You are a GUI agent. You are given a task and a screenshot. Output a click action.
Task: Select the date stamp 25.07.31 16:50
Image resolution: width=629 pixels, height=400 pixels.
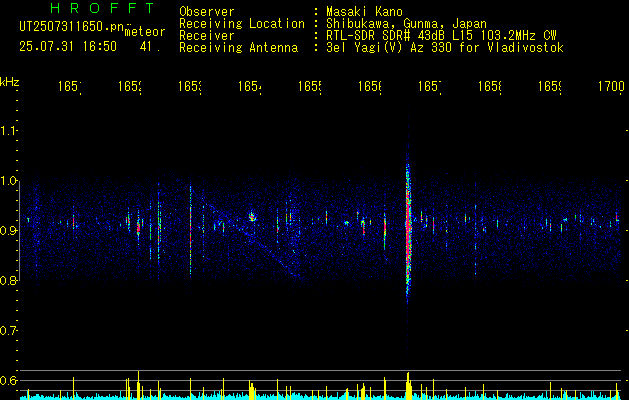pos(68,47)
